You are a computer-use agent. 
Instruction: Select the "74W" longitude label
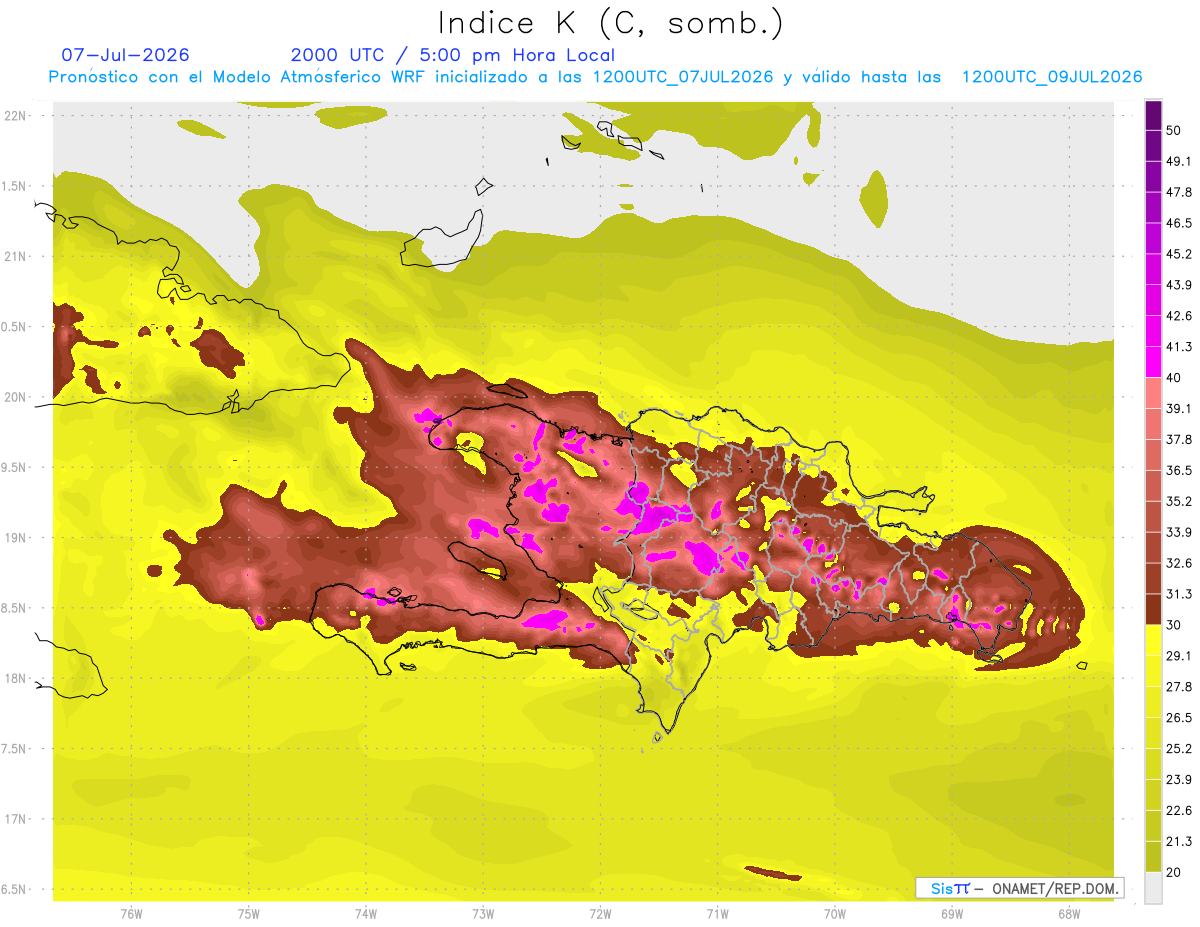366,914
